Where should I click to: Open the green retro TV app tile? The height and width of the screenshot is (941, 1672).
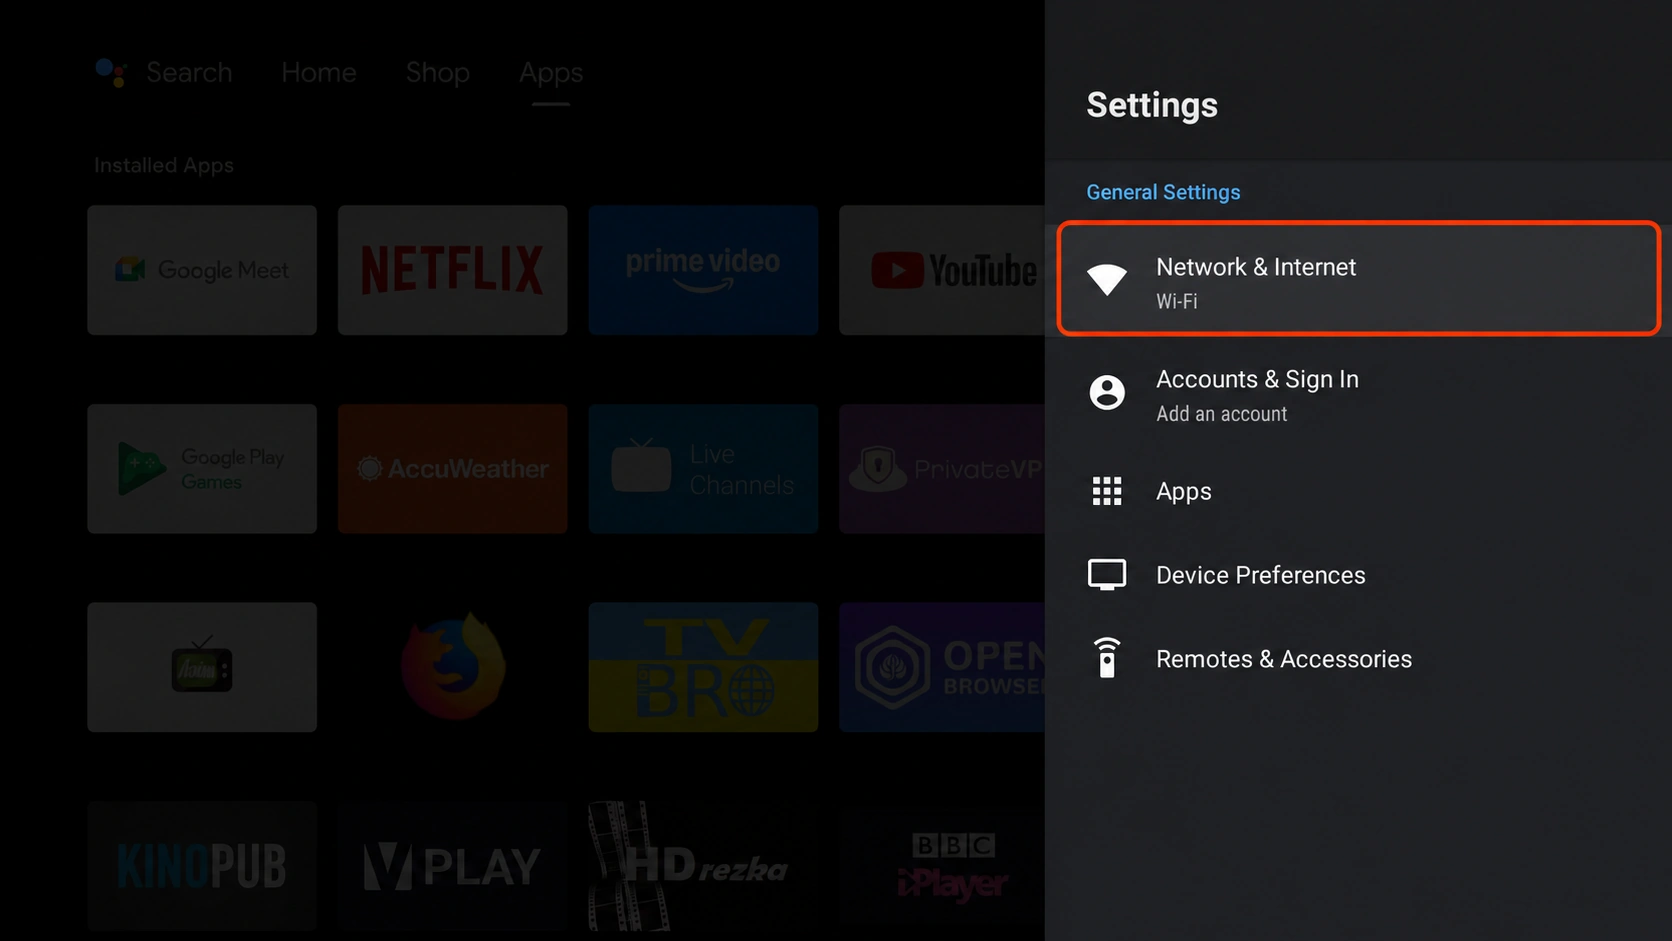point(202,667)
